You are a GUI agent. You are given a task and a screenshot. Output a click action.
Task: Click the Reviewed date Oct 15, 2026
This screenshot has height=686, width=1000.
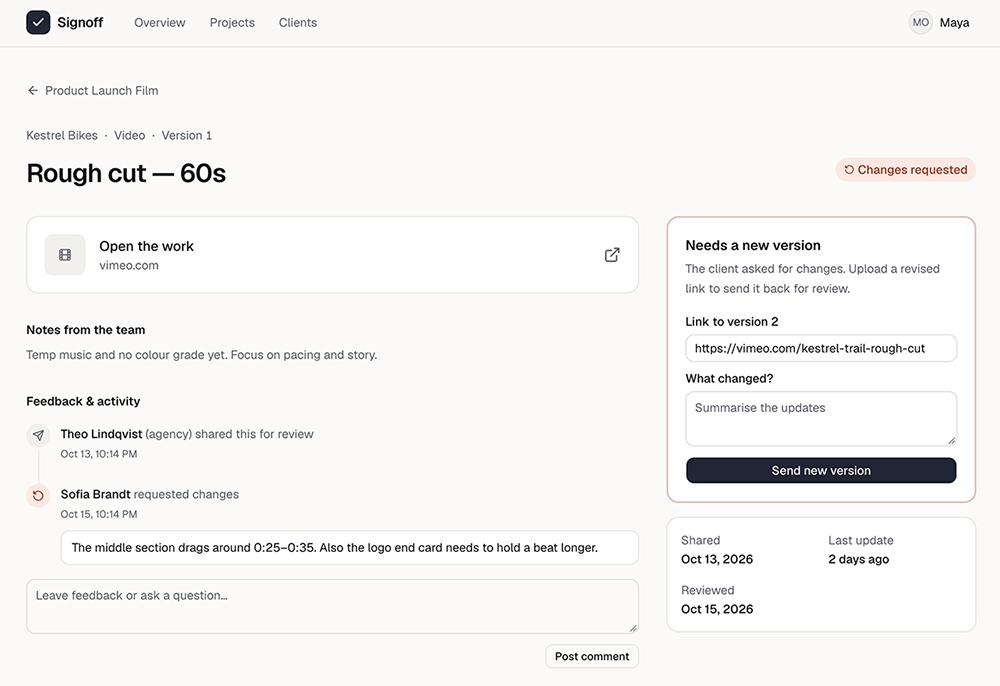717,609
